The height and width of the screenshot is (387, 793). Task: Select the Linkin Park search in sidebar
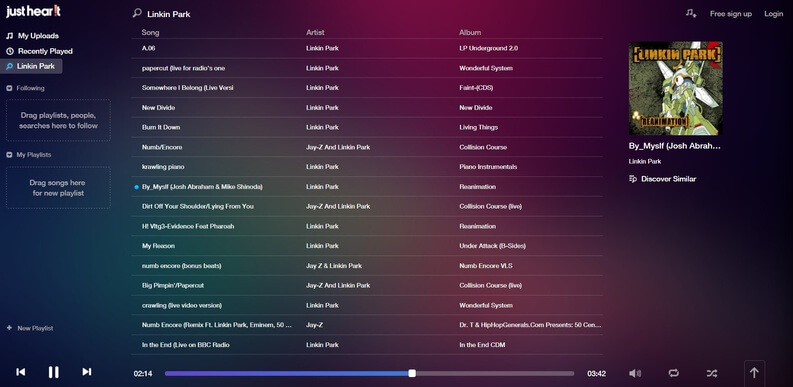pos(31,66)
